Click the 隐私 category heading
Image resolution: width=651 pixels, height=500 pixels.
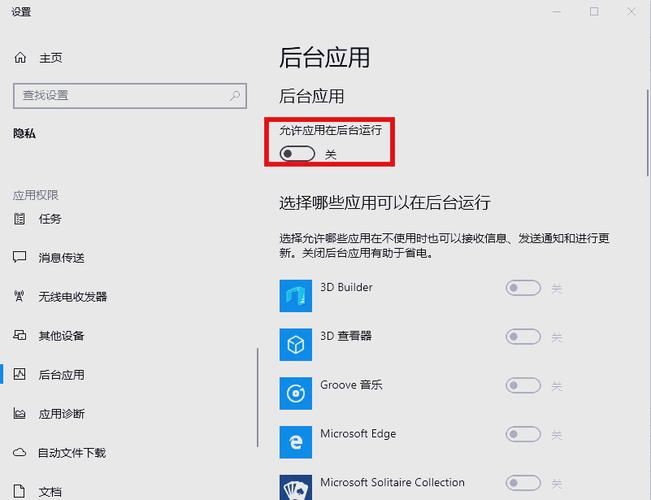click(x=24, y=133)
